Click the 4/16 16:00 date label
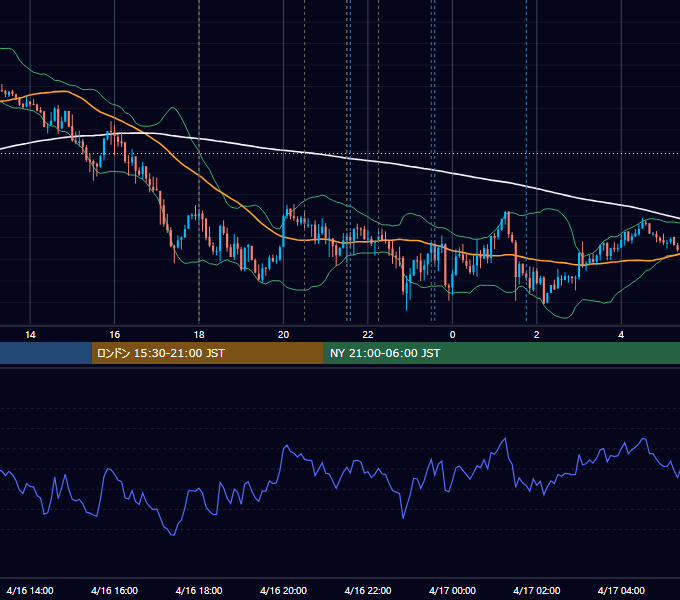680x600 pixels. click(x=114, y=590)
